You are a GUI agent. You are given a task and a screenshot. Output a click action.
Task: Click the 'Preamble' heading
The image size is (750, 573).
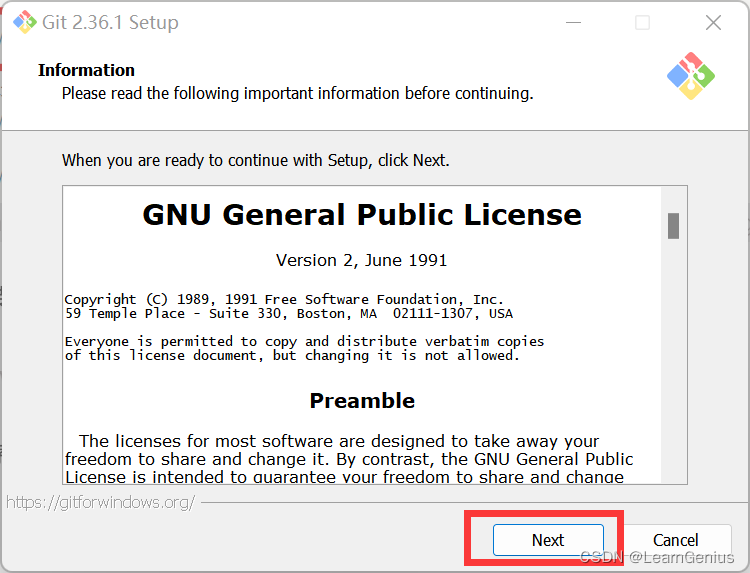pyautogui.click(x=362, y=400)
